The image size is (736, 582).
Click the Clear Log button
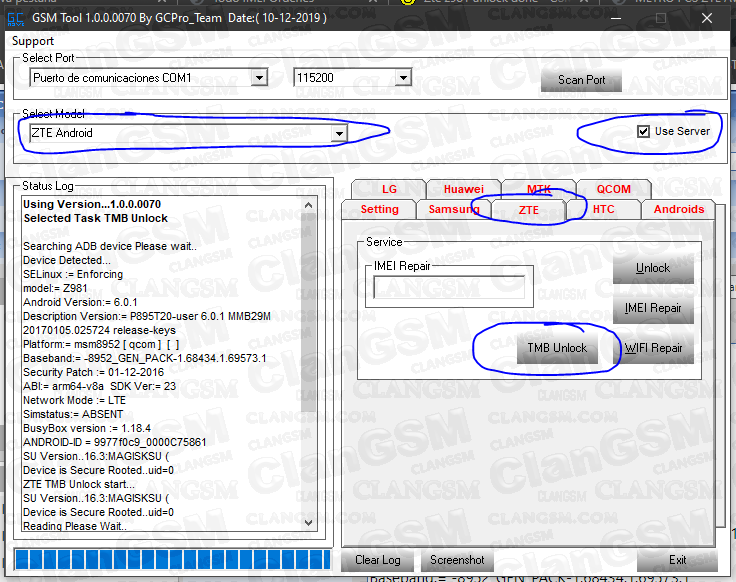[x=377, y=560]
